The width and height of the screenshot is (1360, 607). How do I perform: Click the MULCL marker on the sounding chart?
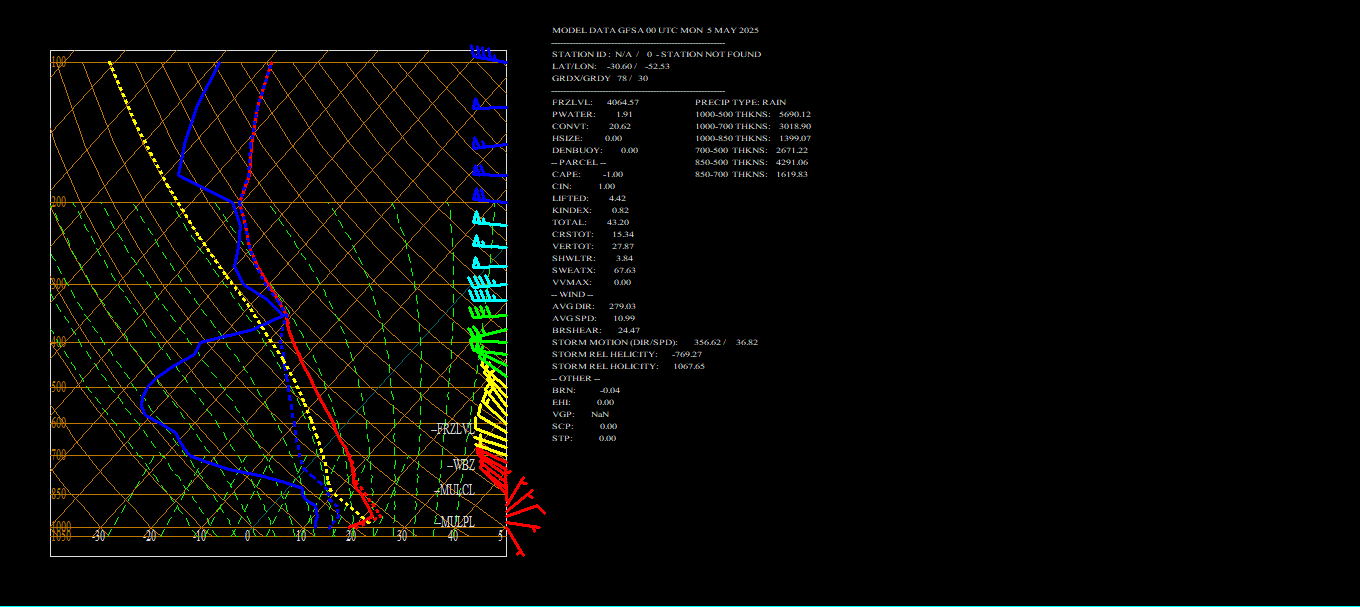point(455,490)
